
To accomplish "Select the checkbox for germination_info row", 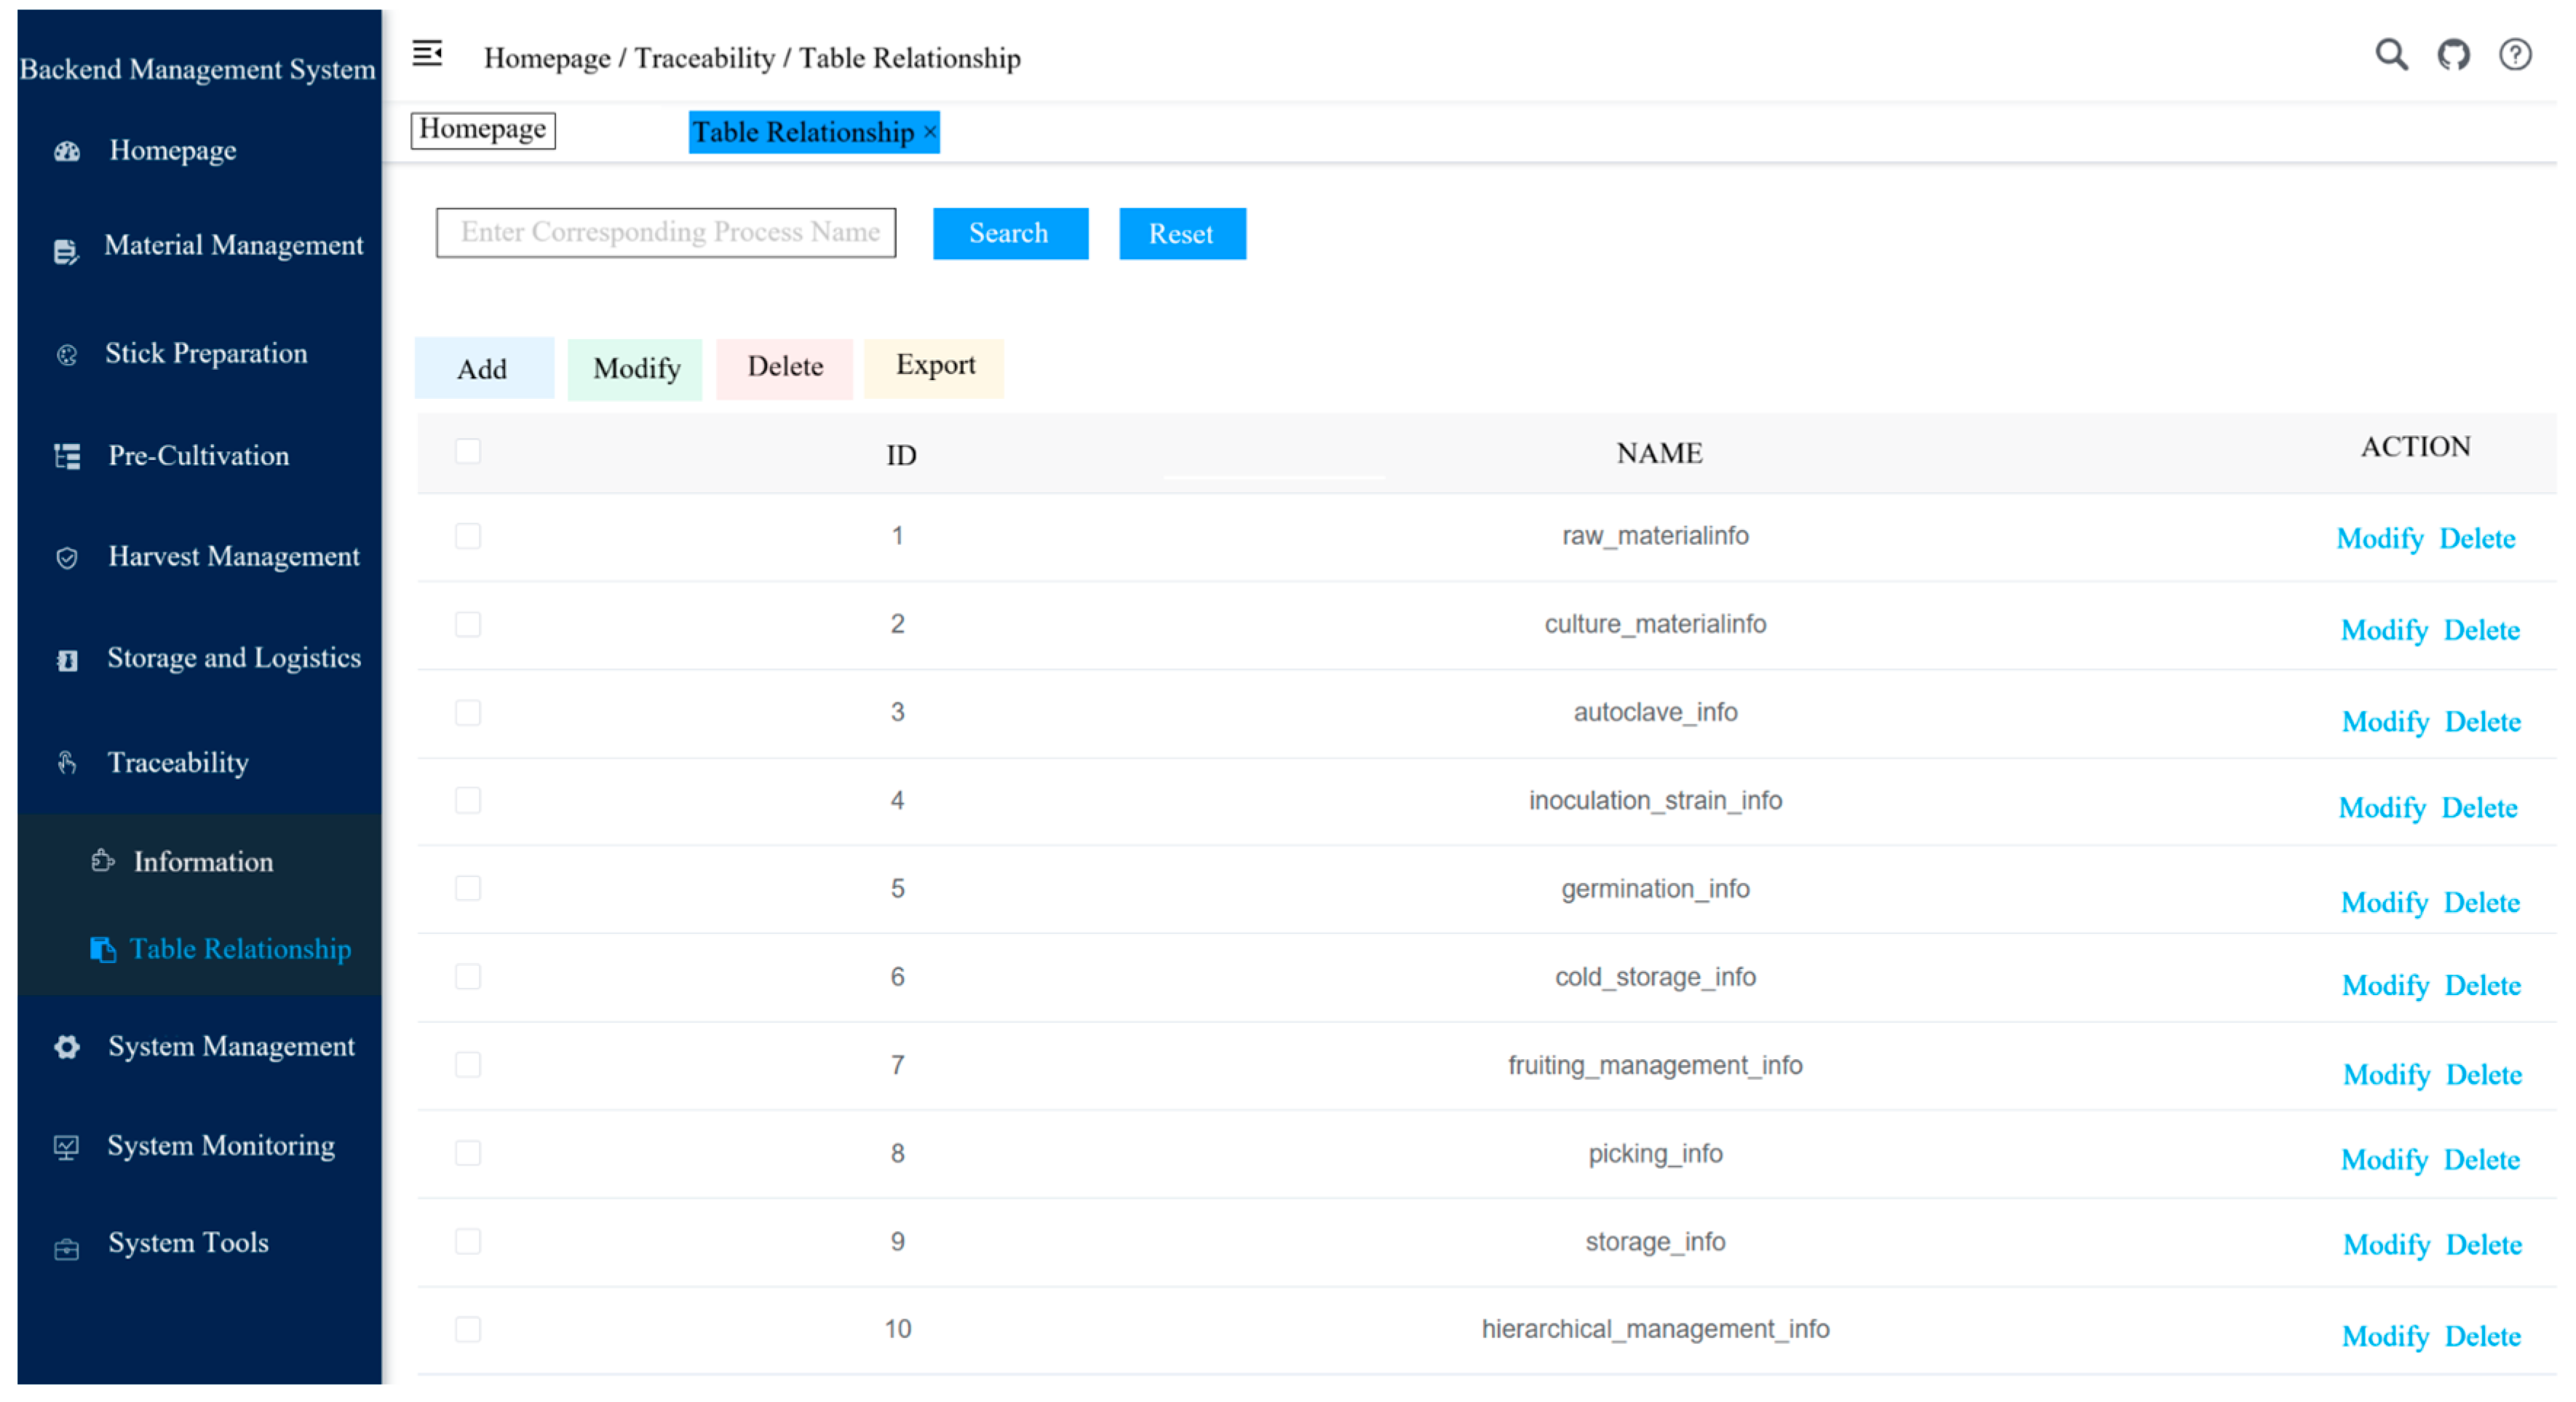I will pyautogui.click(x=468, y=888).
